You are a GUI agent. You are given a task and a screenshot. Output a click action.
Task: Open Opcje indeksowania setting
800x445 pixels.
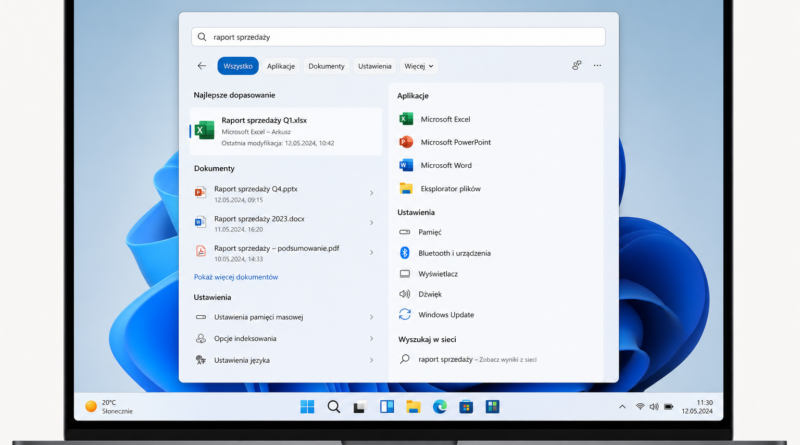(x=286, y=338)
